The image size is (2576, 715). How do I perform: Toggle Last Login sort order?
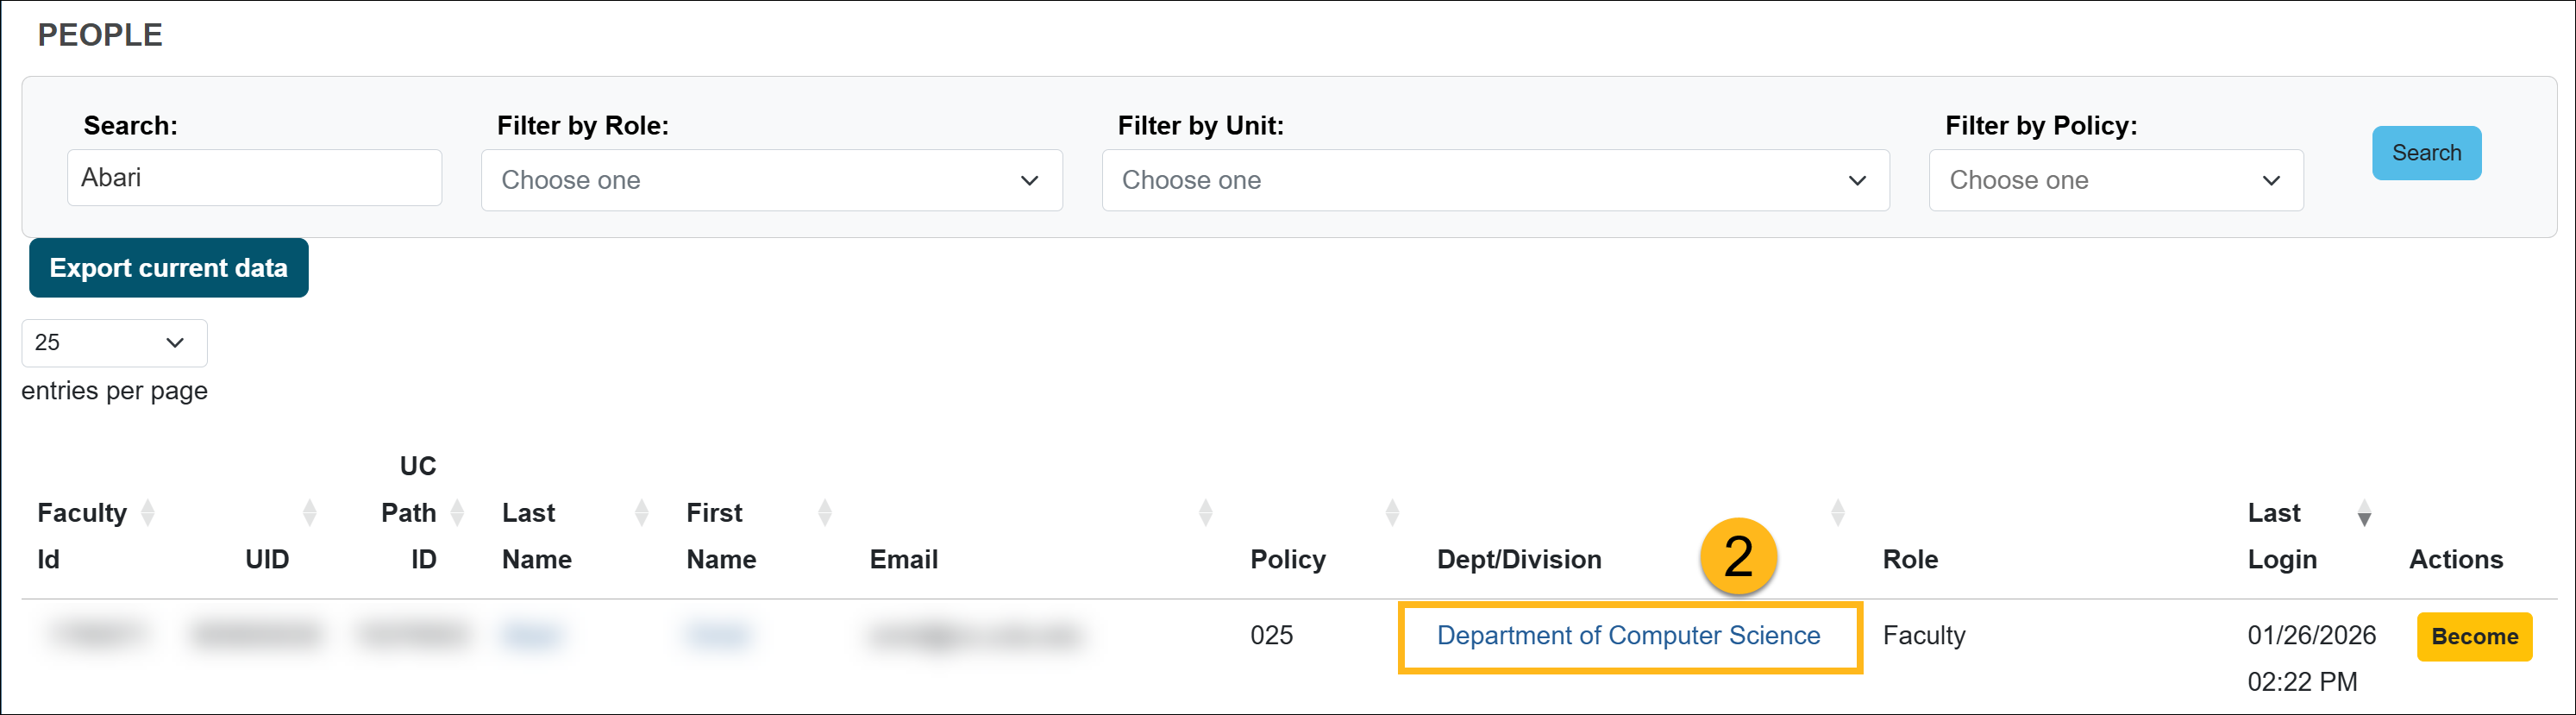[2363, 515]
